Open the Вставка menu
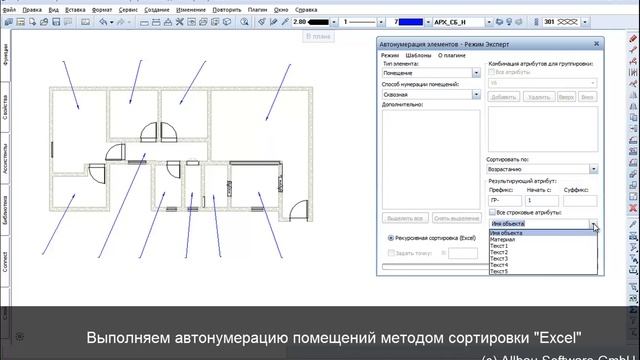 [75, 9]
